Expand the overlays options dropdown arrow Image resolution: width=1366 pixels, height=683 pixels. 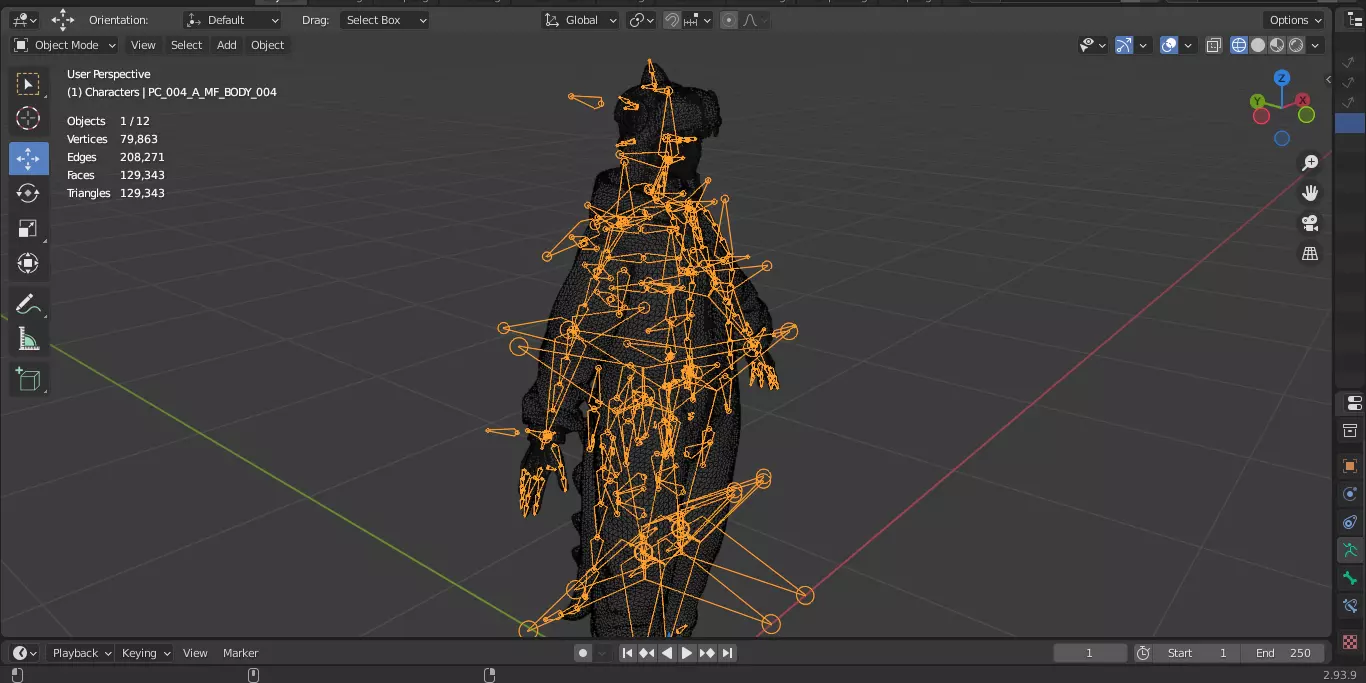[x=1188, y=45]
